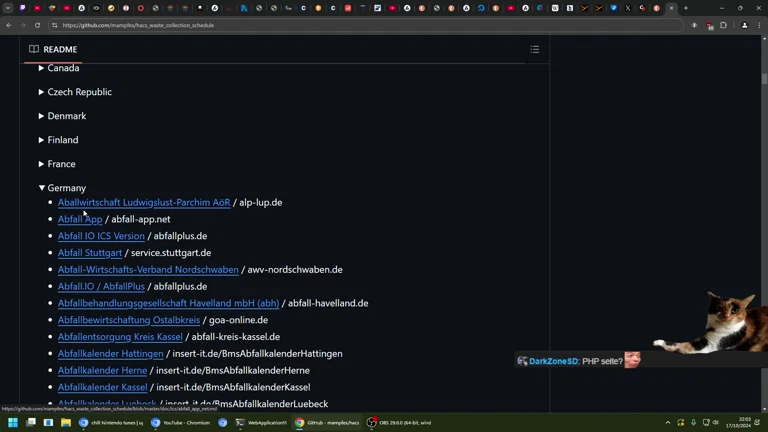Image resolution: width=768 pixels, height=432 pixels.
Task: Open Abfallkalender Hattingen link
Action: click(110, 354)
